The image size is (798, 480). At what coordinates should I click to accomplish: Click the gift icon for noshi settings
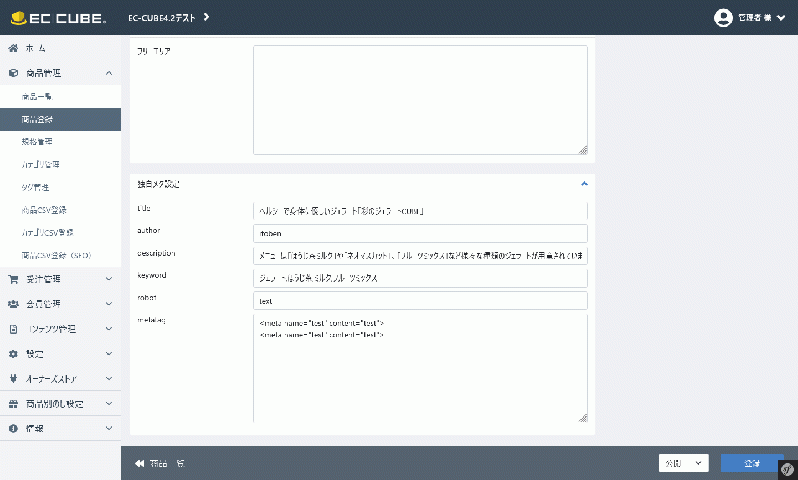(13, 404)
